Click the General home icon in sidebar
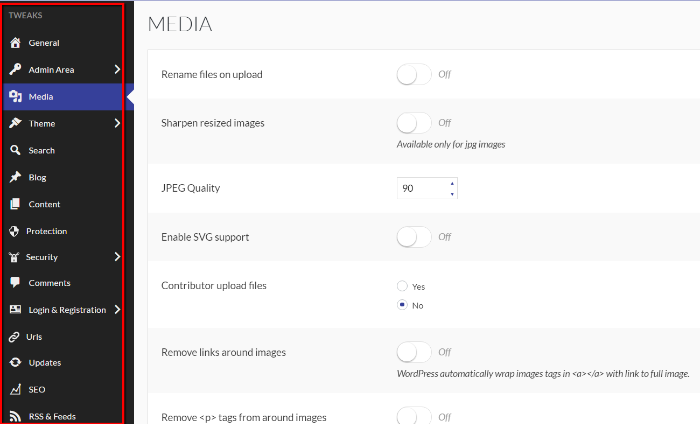The image size is (700, 424). coord(15,43)
